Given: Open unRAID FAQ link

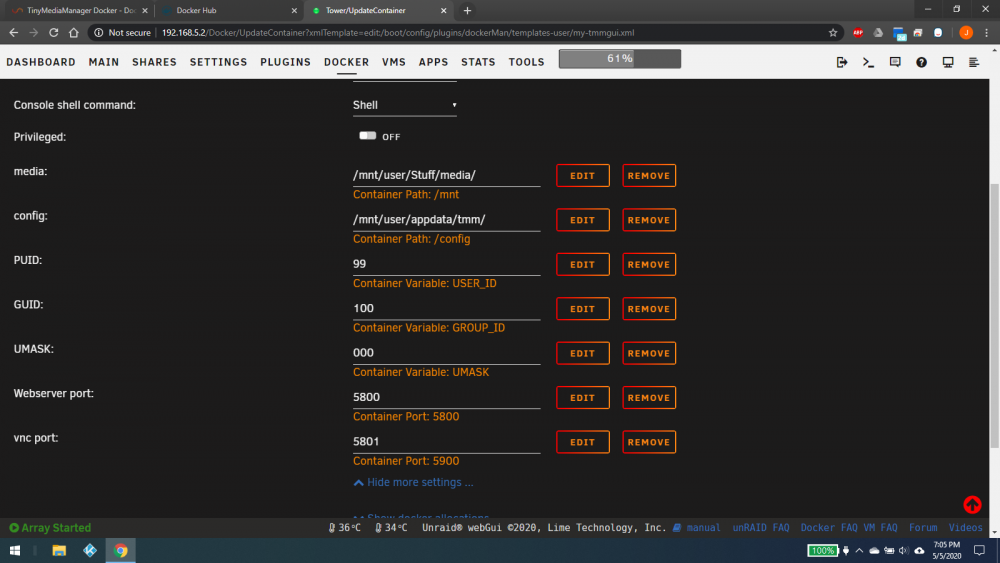Looking at the screenshot, I should click(761, 527).
